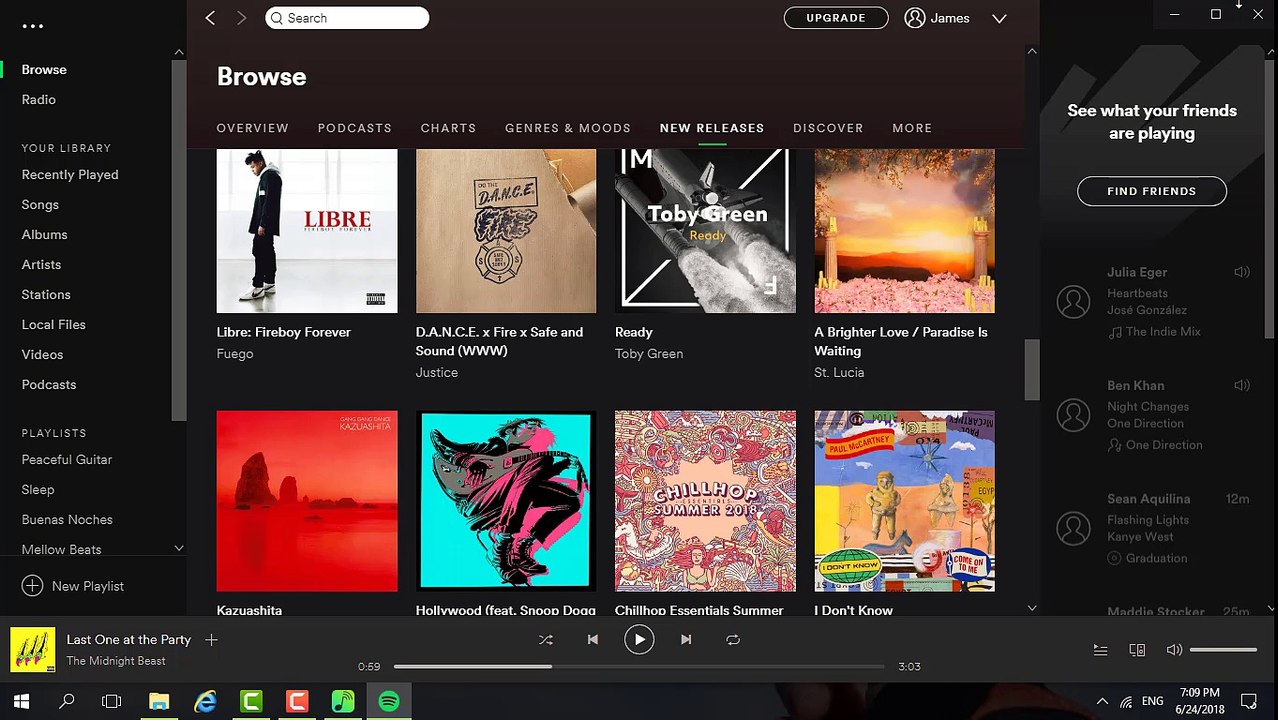Switch to the Overview tab
1278x720 pixels.
(253, 128)
